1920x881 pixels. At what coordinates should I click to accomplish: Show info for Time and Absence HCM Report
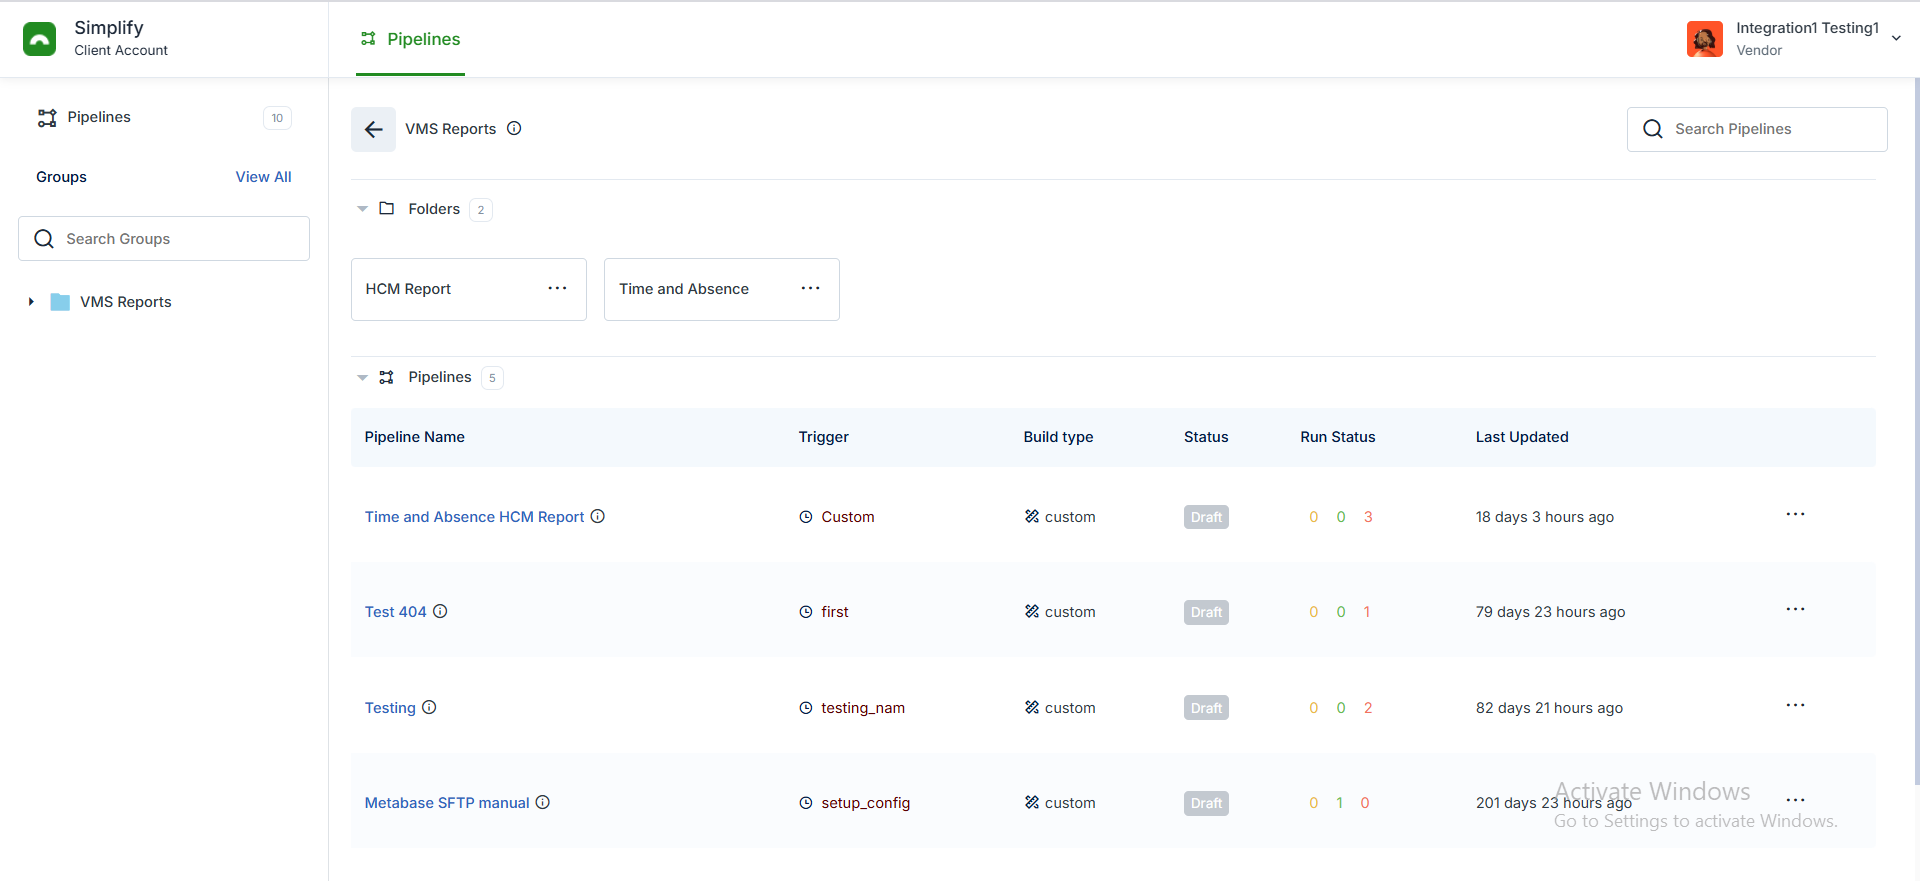tap(598, 516)
